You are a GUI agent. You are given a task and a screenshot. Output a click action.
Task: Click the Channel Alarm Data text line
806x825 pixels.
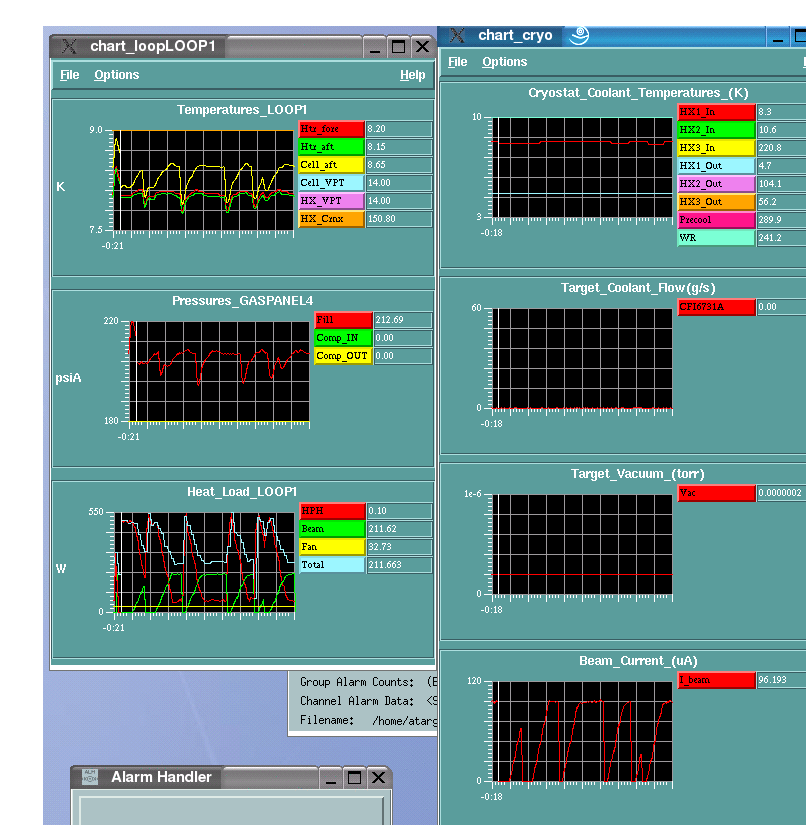pyautogui.click(x=368, y=701)
